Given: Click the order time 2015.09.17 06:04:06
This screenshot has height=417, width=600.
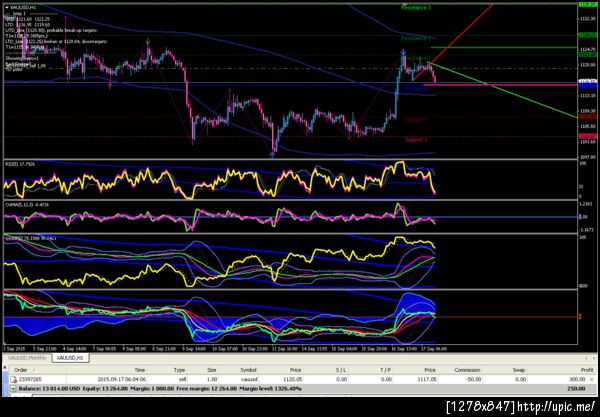Looking at the screenshot, I should tap(122, 380).
